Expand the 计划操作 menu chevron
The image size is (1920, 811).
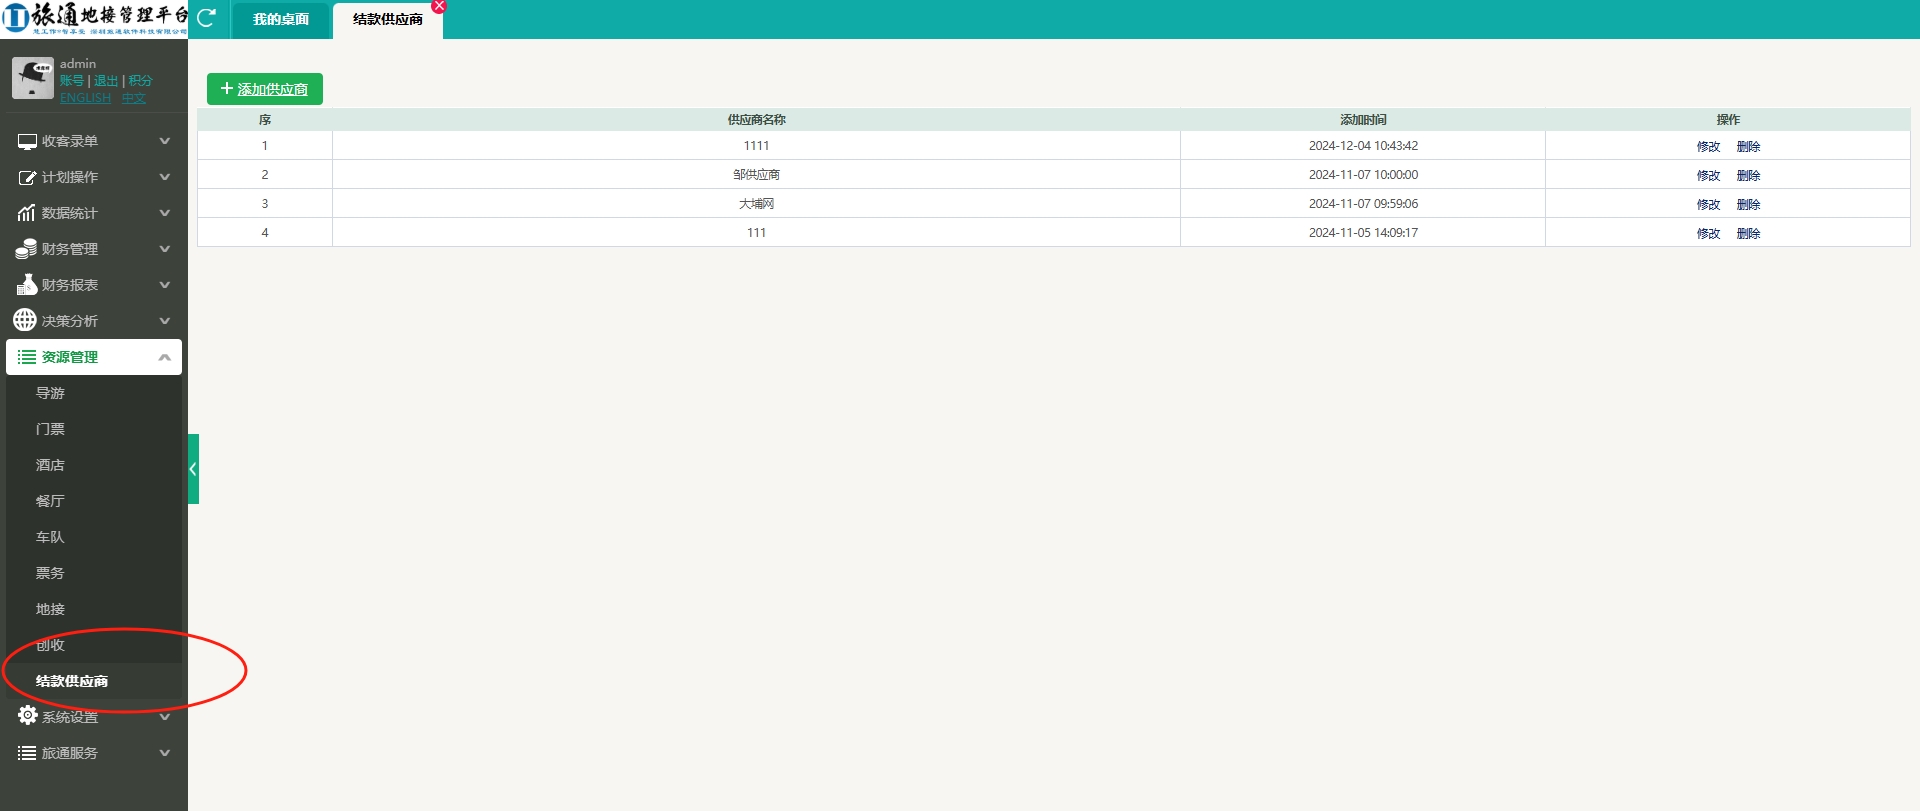[165, 177]
